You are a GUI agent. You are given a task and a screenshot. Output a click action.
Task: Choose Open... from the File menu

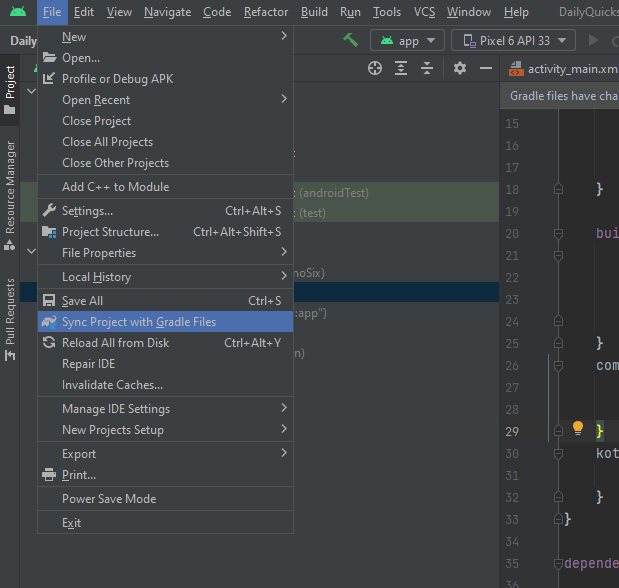point(165,58)
